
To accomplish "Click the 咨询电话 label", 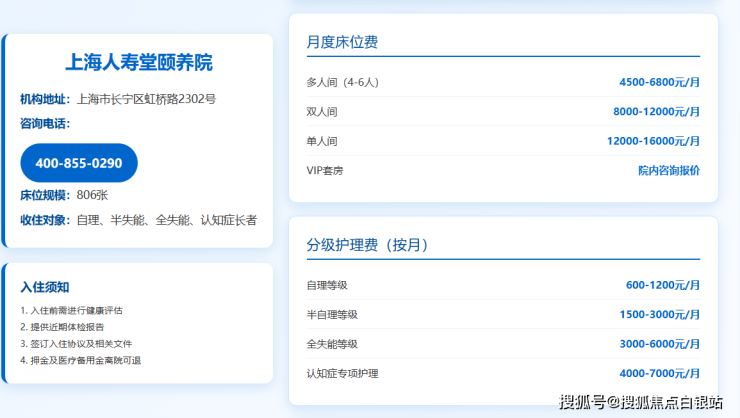I will [45, 124].
